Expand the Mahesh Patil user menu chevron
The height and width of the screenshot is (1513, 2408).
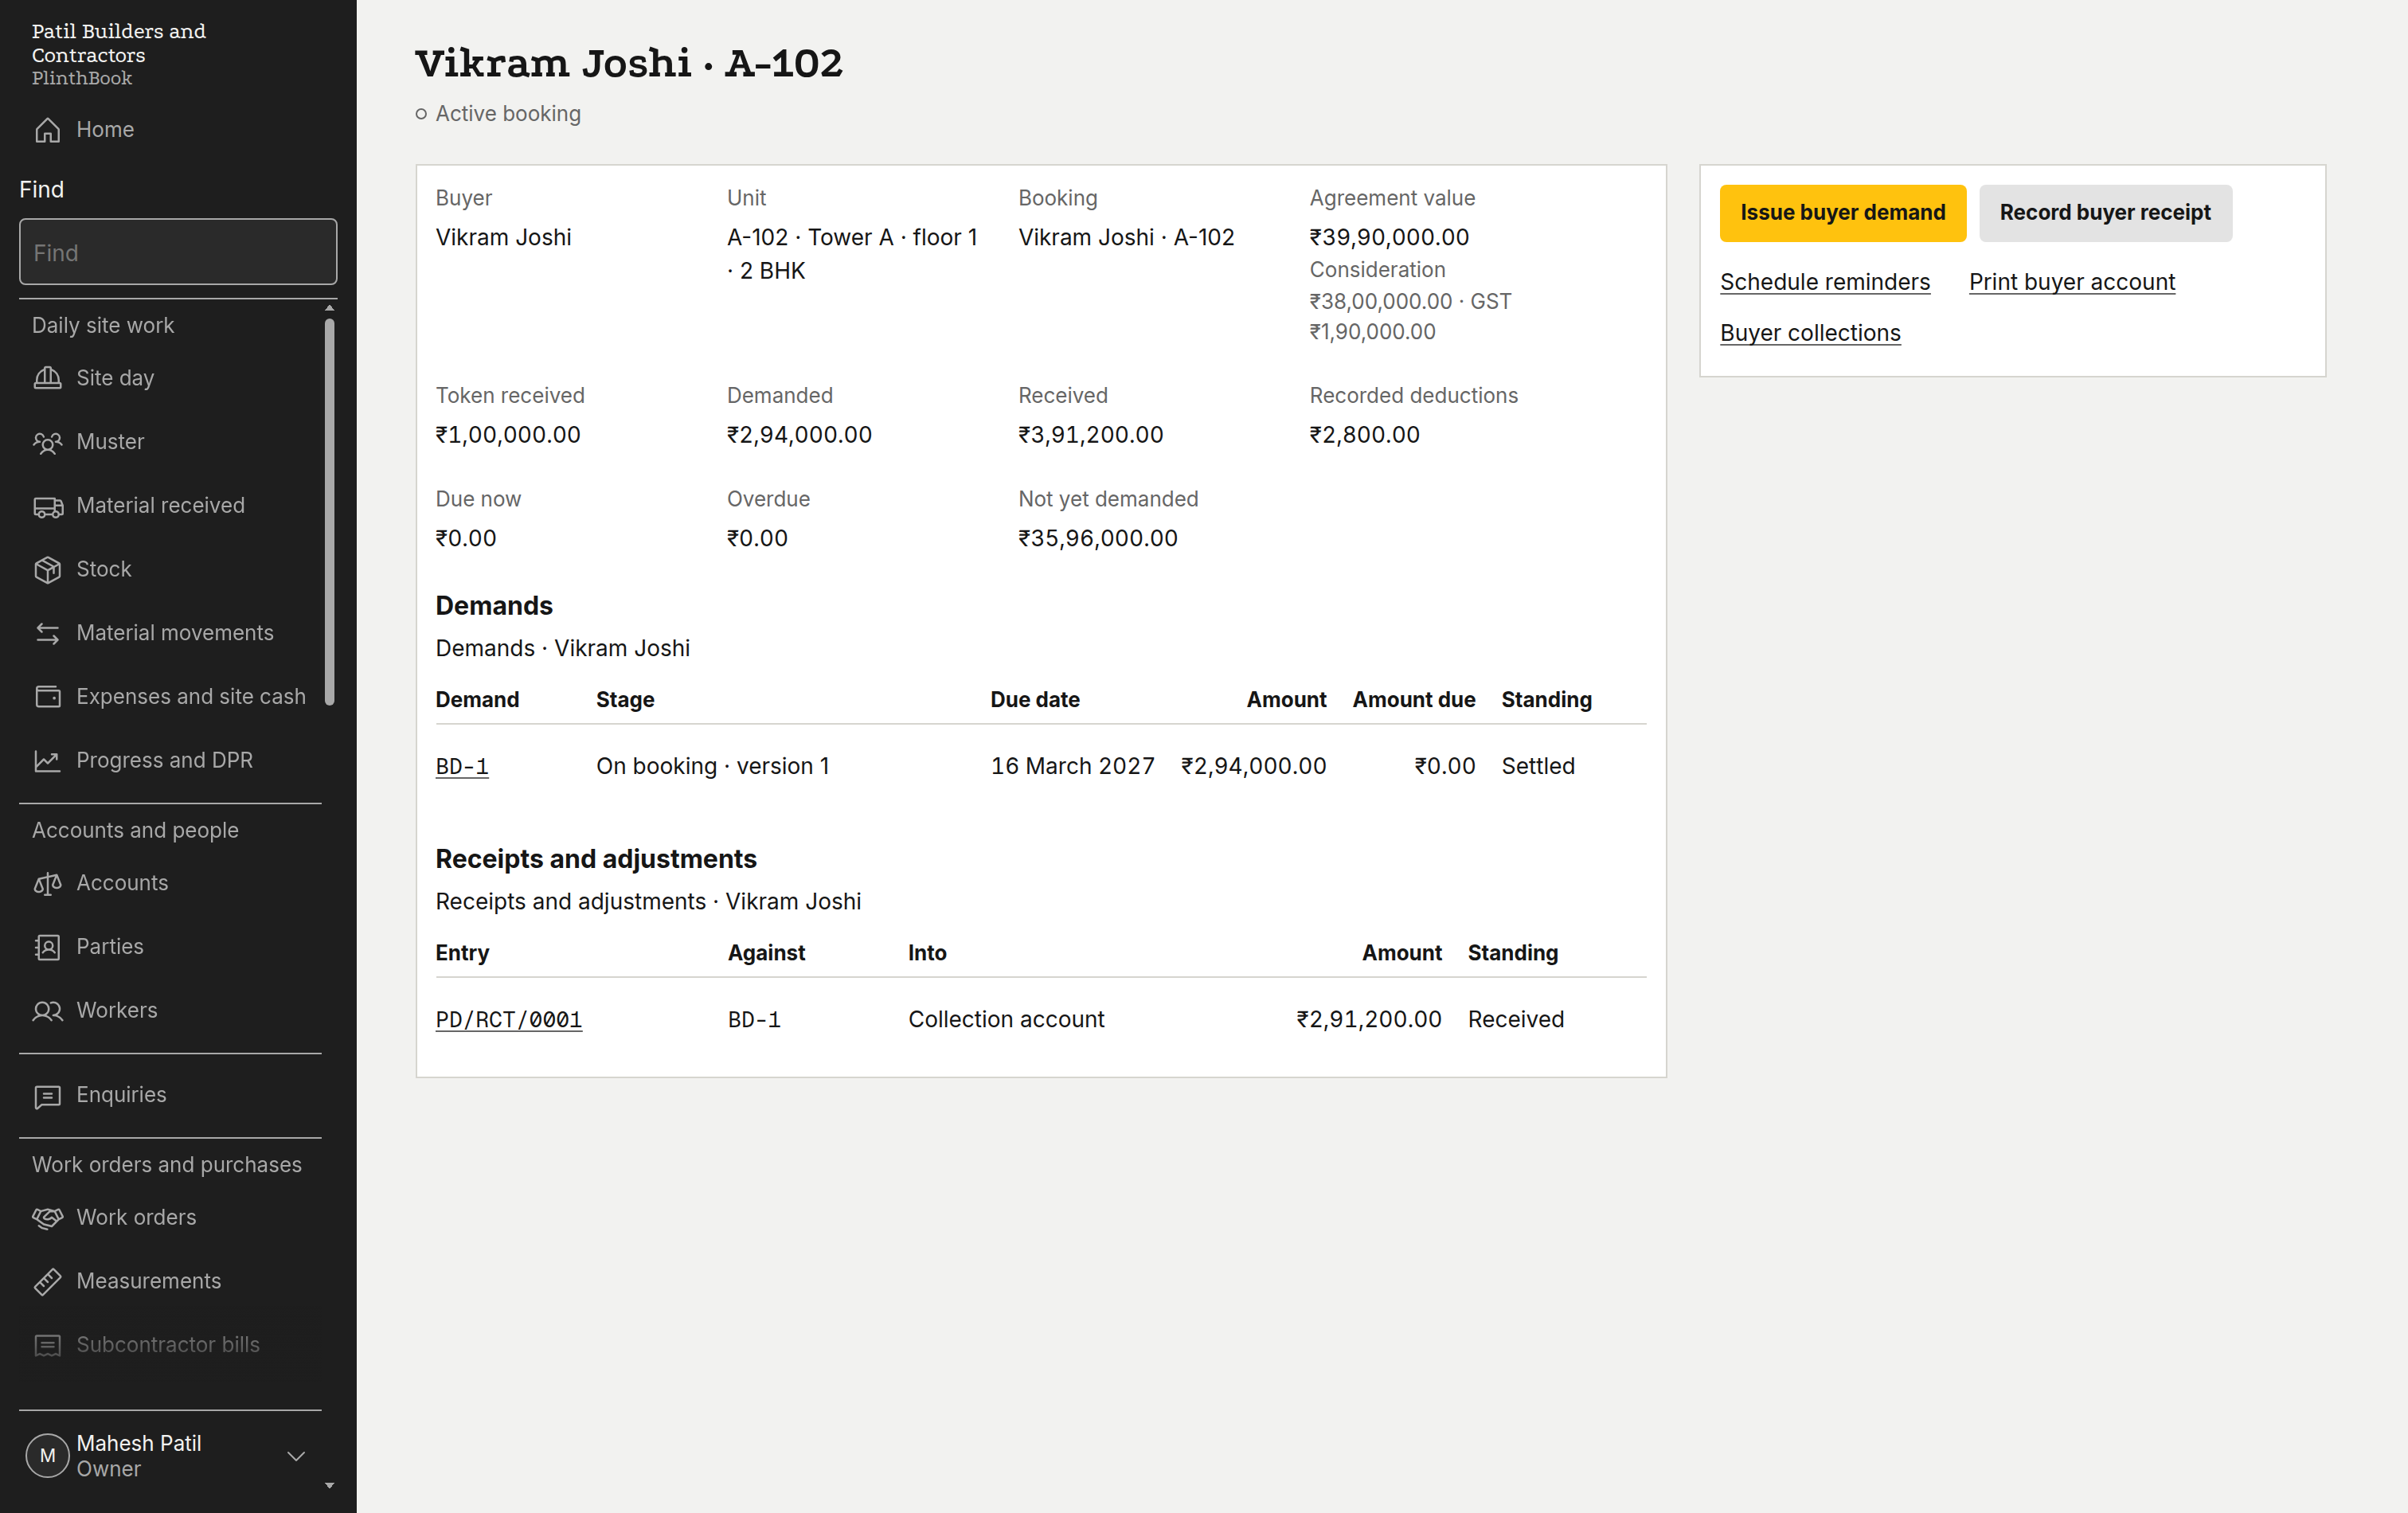(x=296, y=1456)
